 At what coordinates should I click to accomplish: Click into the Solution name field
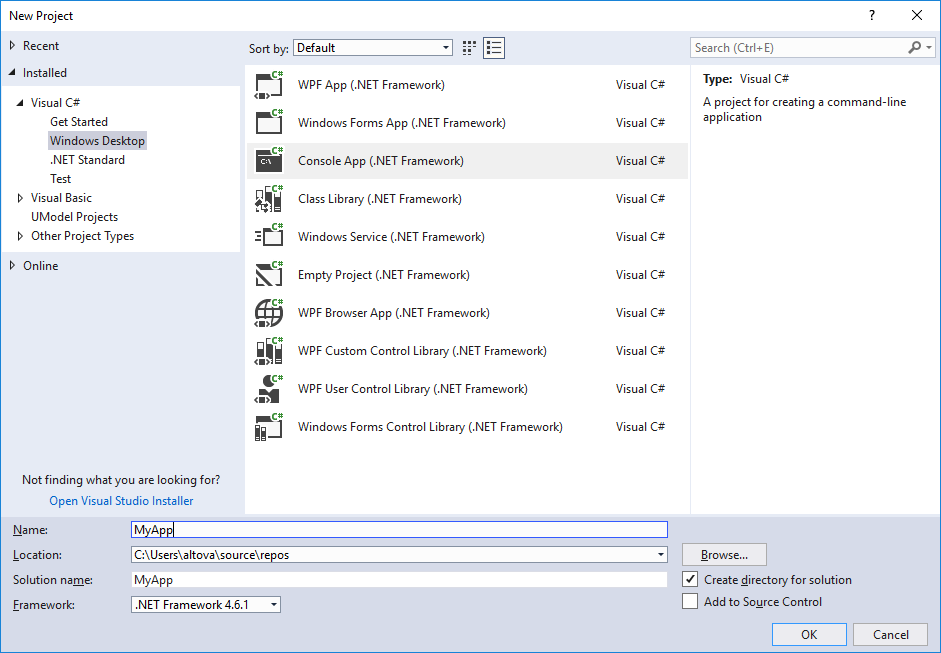398,580
